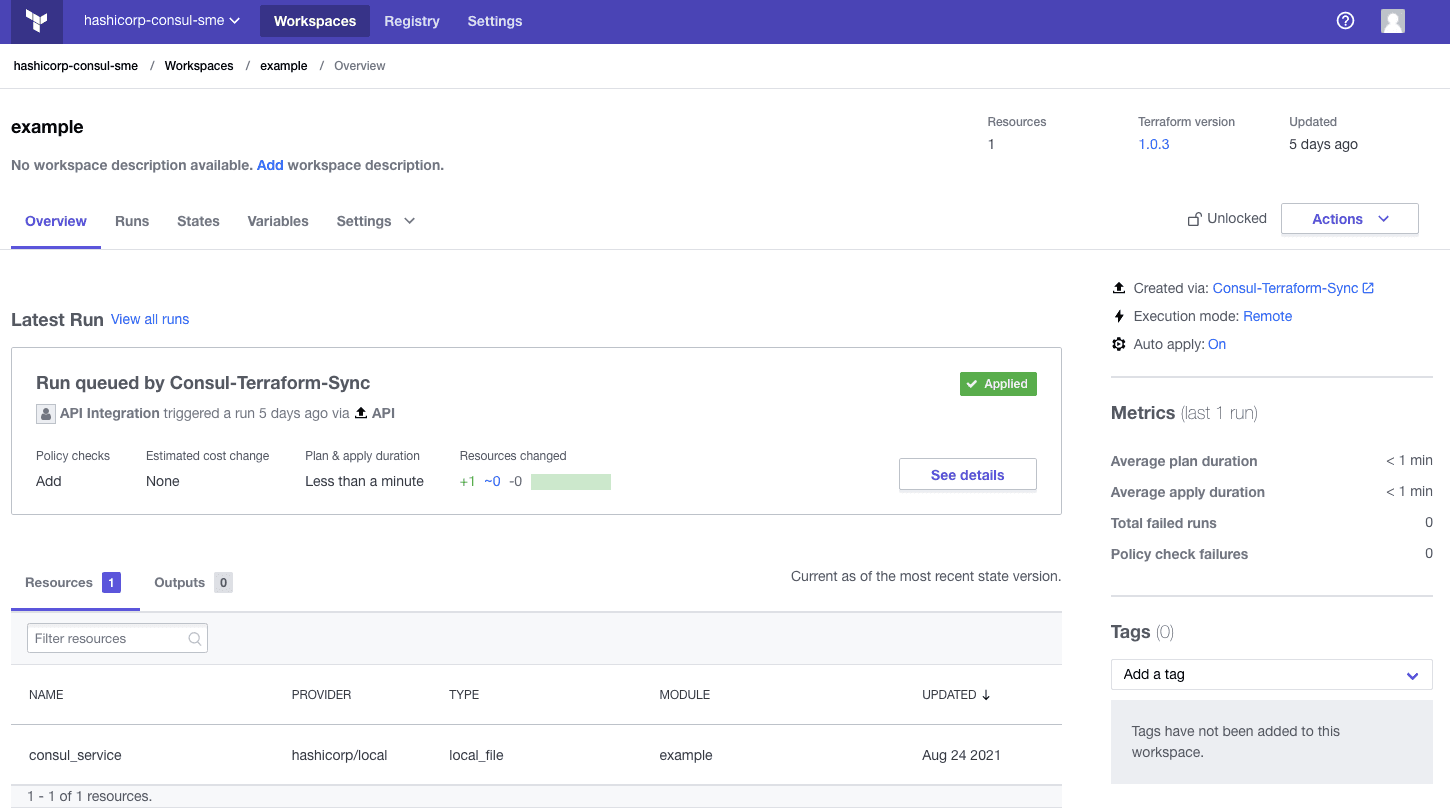Click the UPDATED column sort arrow

tap(986, 695)
